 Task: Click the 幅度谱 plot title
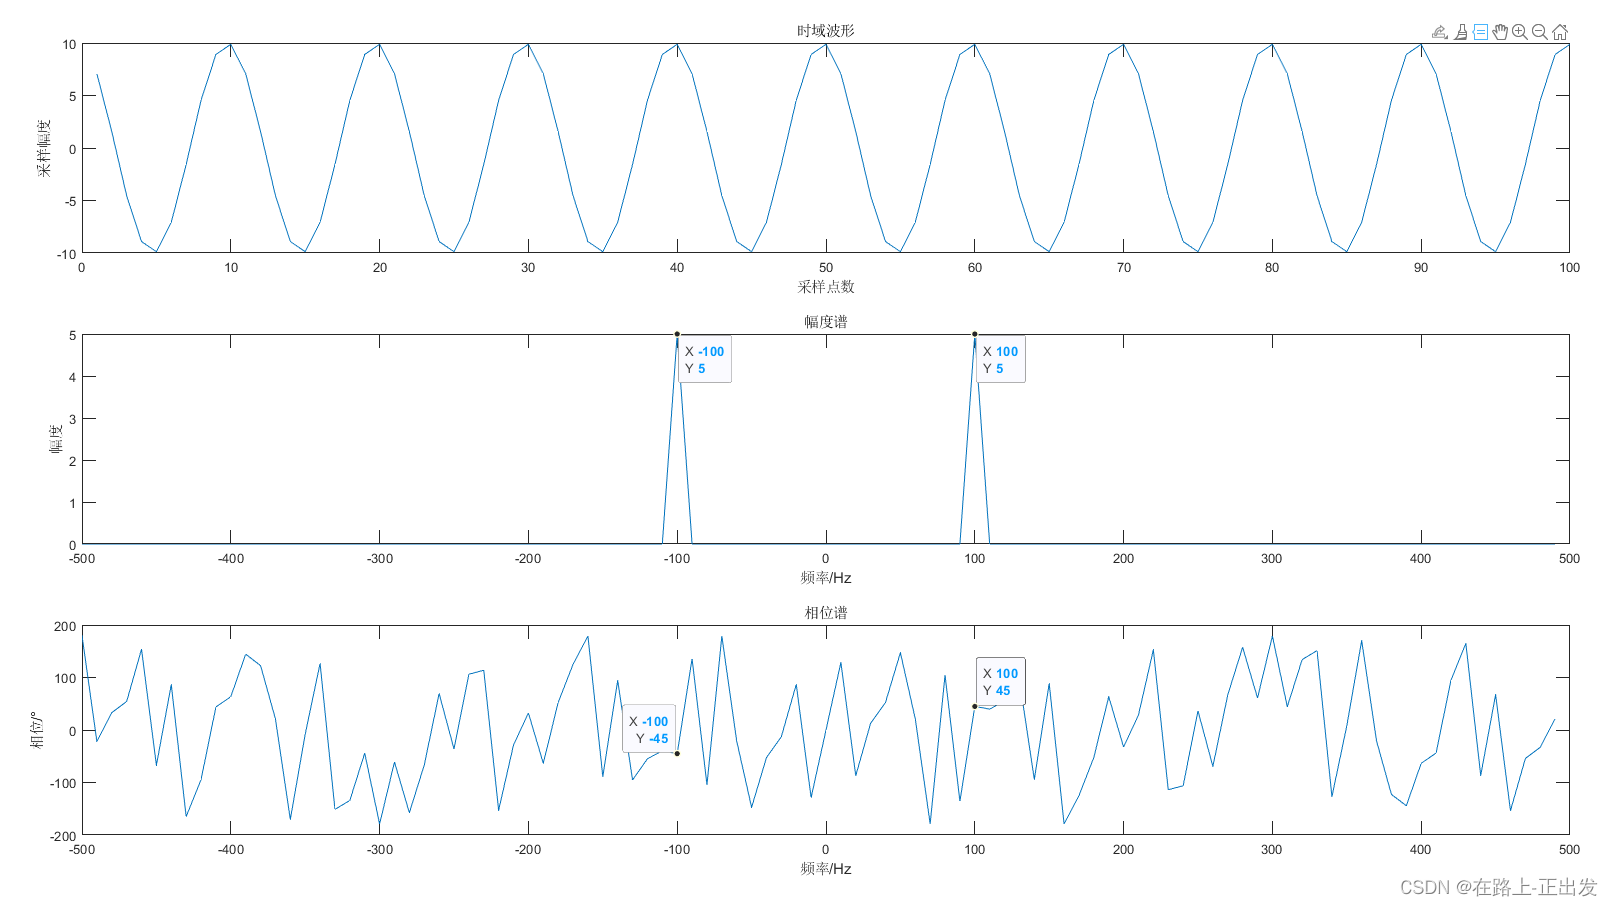pyautogui.click(x=826, y=322)
